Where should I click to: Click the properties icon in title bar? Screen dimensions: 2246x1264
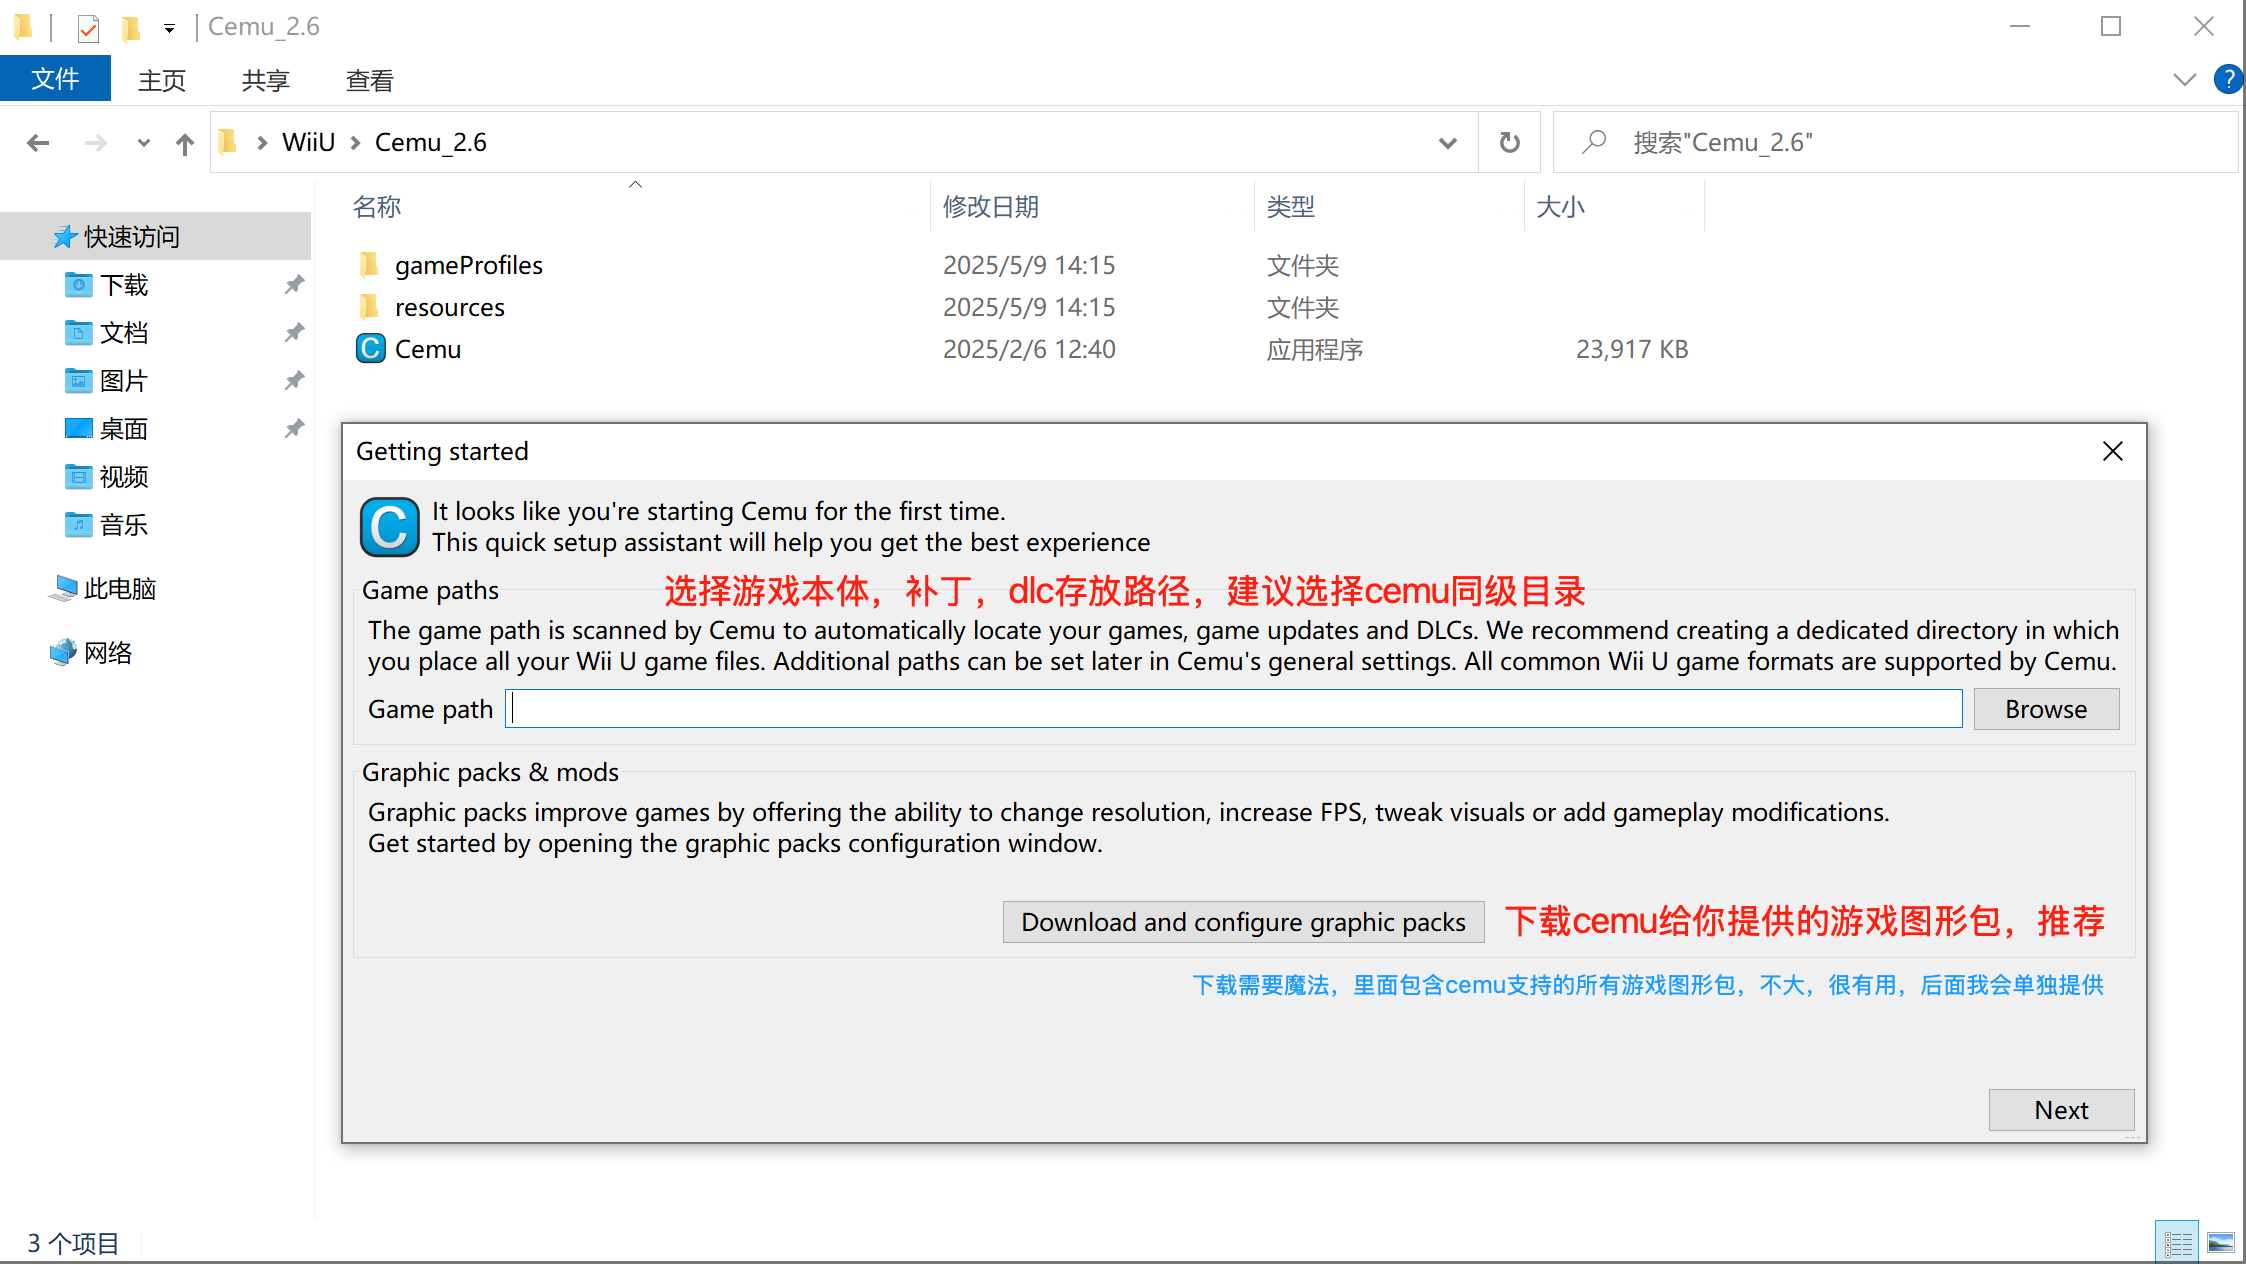pyautogui.click(x=88, y=28)
